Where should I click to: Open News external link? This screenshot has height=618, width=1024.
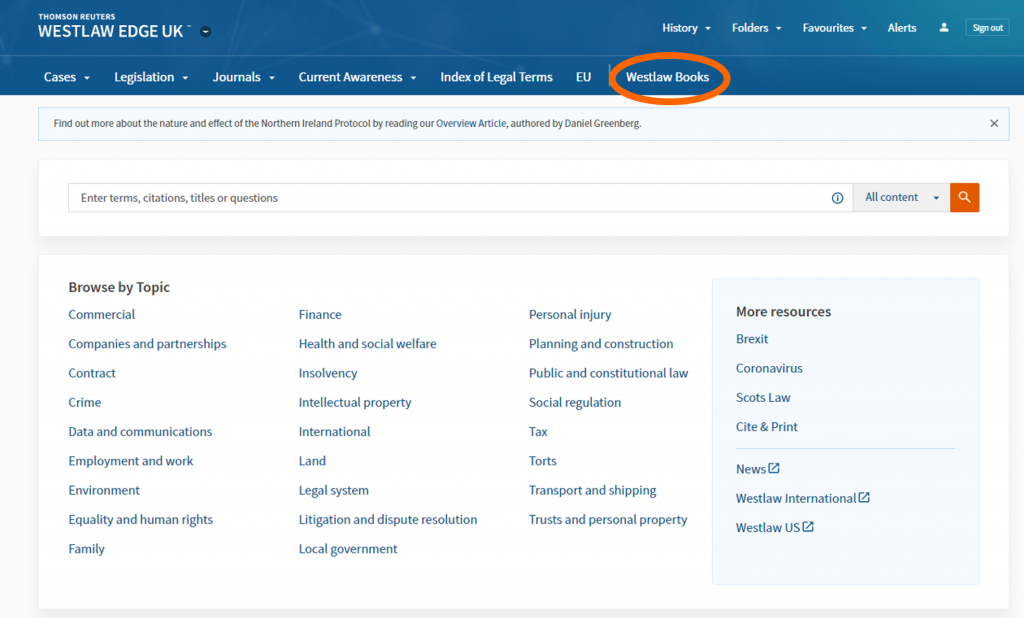click(x=757, y=469)
